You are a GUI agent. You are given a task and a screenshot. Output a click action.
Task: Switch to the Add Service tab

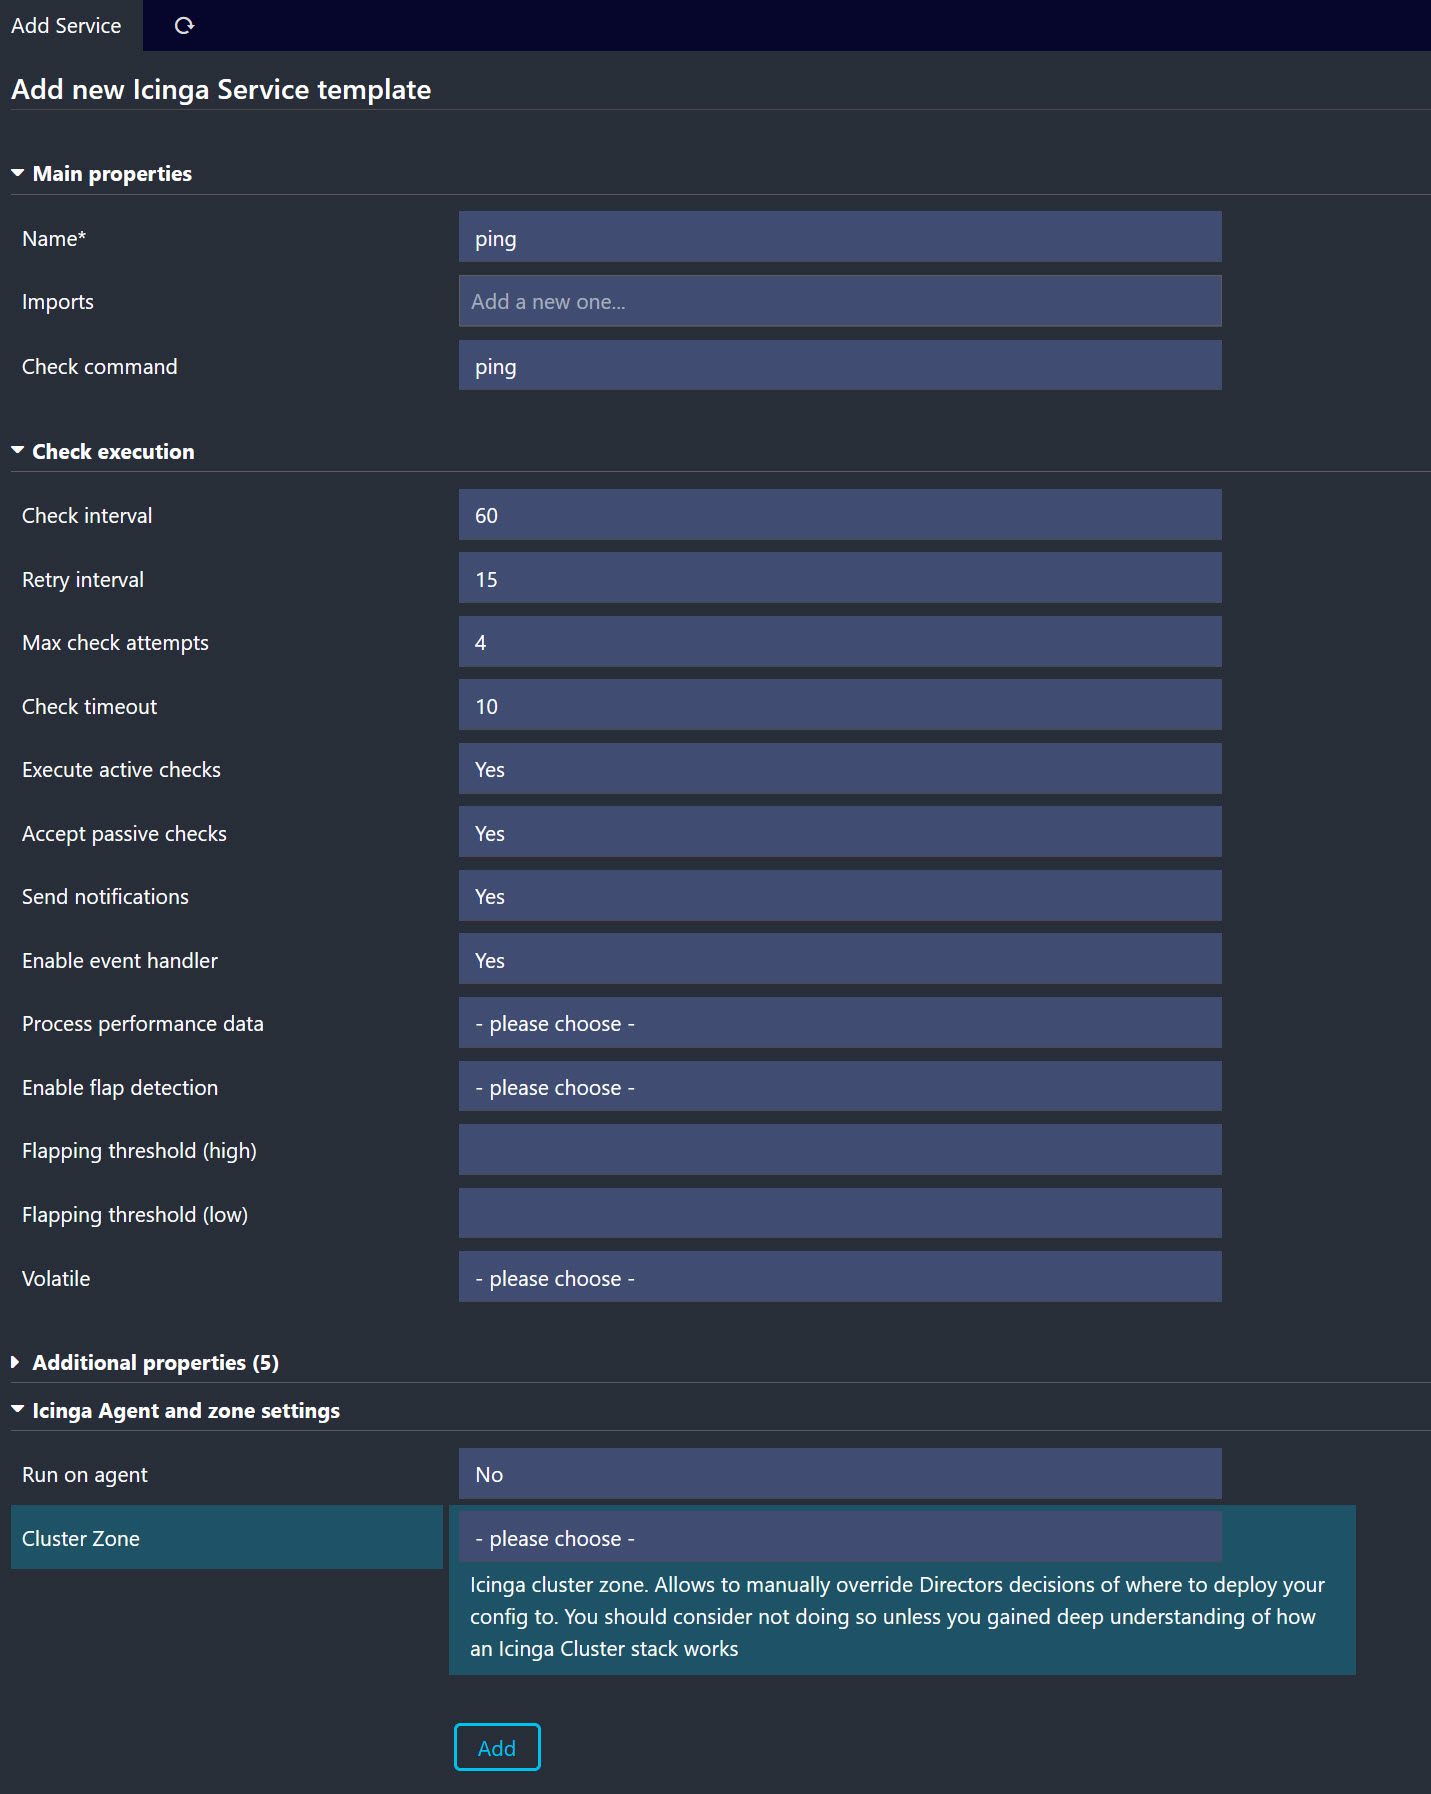[66, 26]
